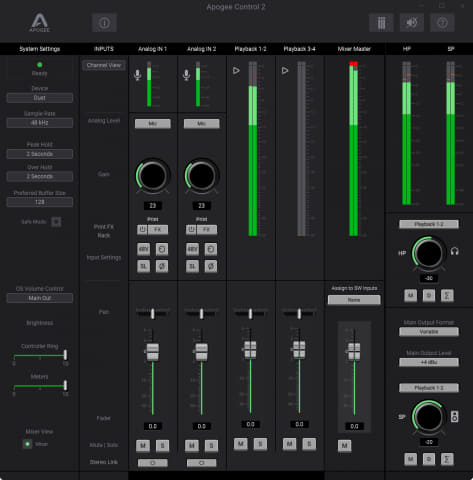Click the Analog IN 2 gain value field

(202, 206)
